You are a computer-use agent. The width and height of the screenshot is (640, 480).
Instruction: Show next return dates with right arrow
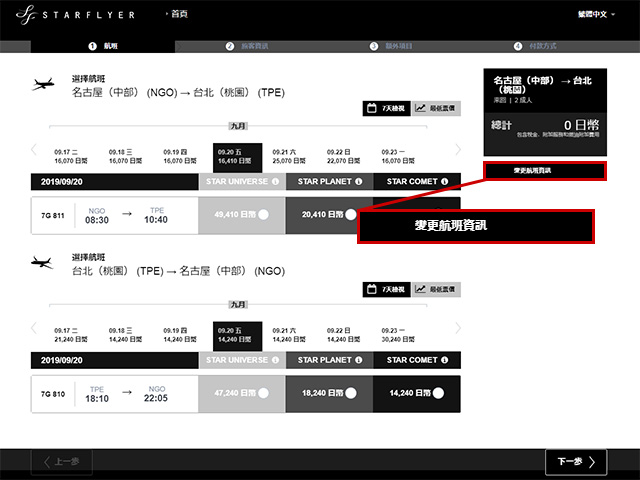pyautogui.click(x=458, y=329)
